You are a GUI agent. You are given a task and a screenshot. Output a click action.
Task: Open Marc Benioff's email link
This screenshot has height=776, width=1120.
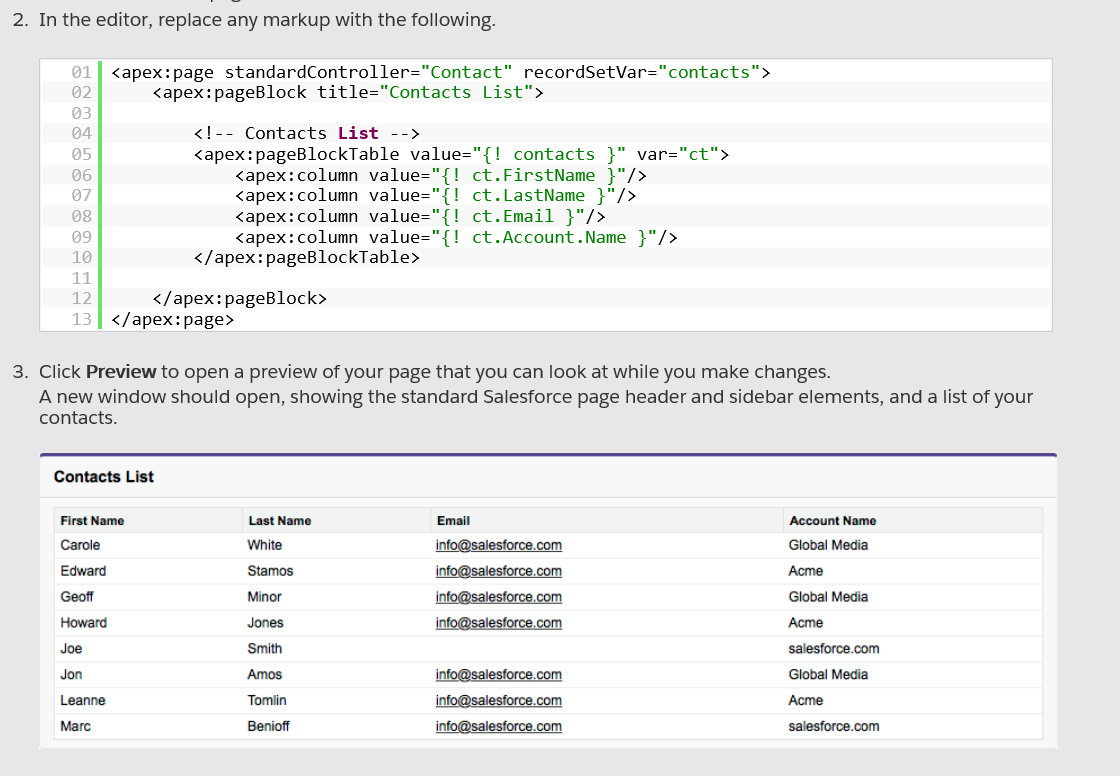tap(498, 727)
